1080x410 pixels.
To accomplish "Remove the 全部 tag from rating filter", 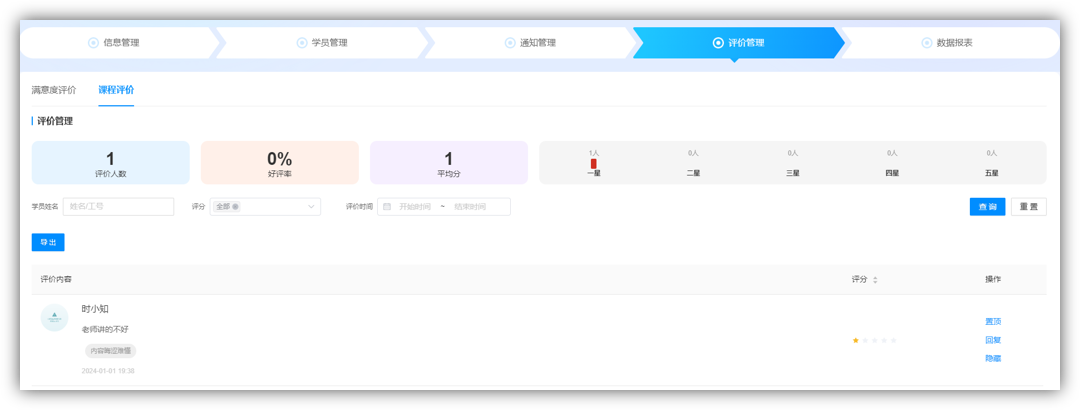I will point(236,207).
